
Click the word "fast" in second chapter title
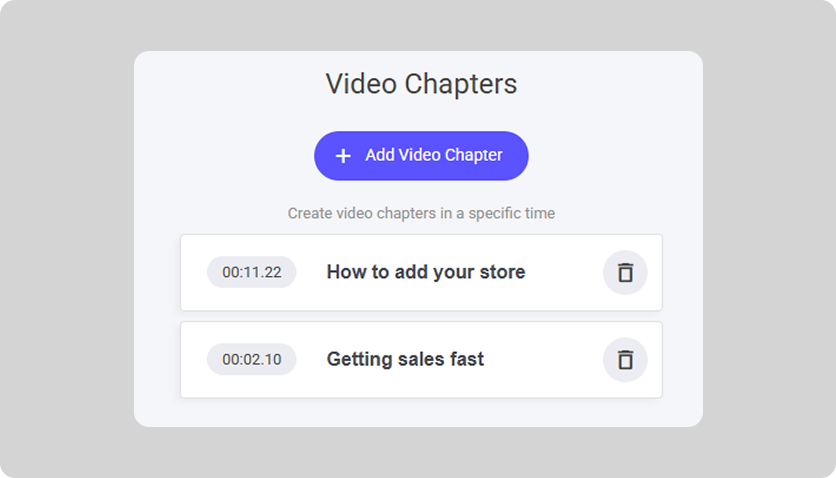[466, 360]
